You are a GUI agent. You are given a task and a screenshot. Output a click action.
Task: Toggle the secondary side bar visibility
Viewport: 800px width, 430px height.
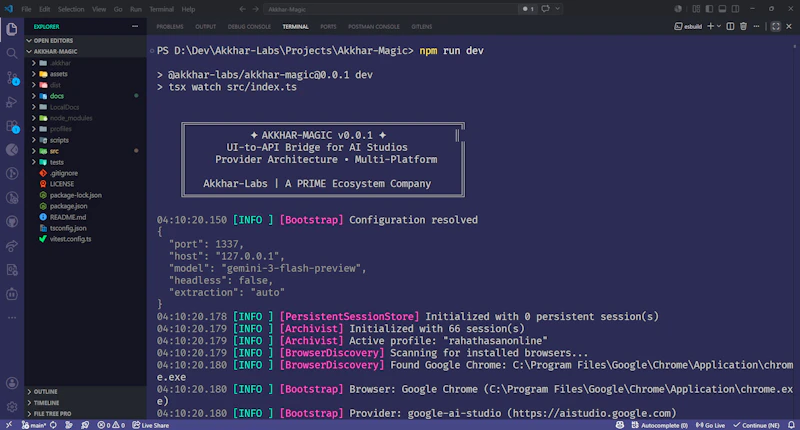[x=735, y=9]
